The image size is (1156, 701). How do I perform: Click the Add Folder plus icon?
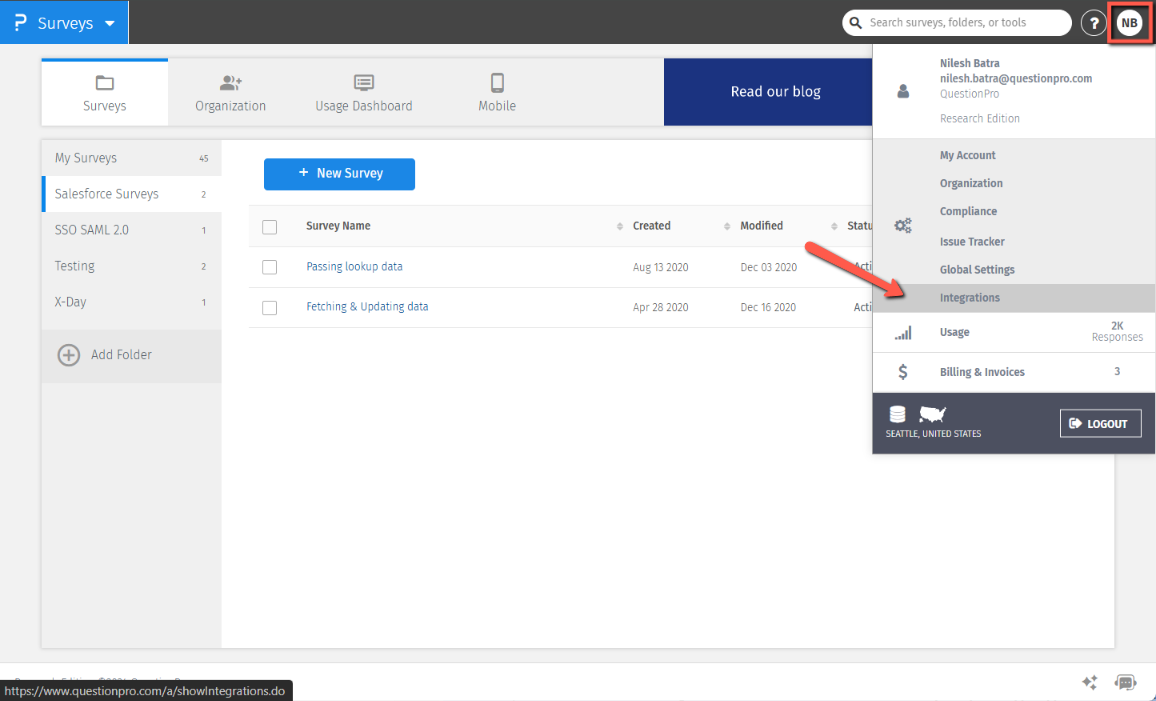click(69, 355)
